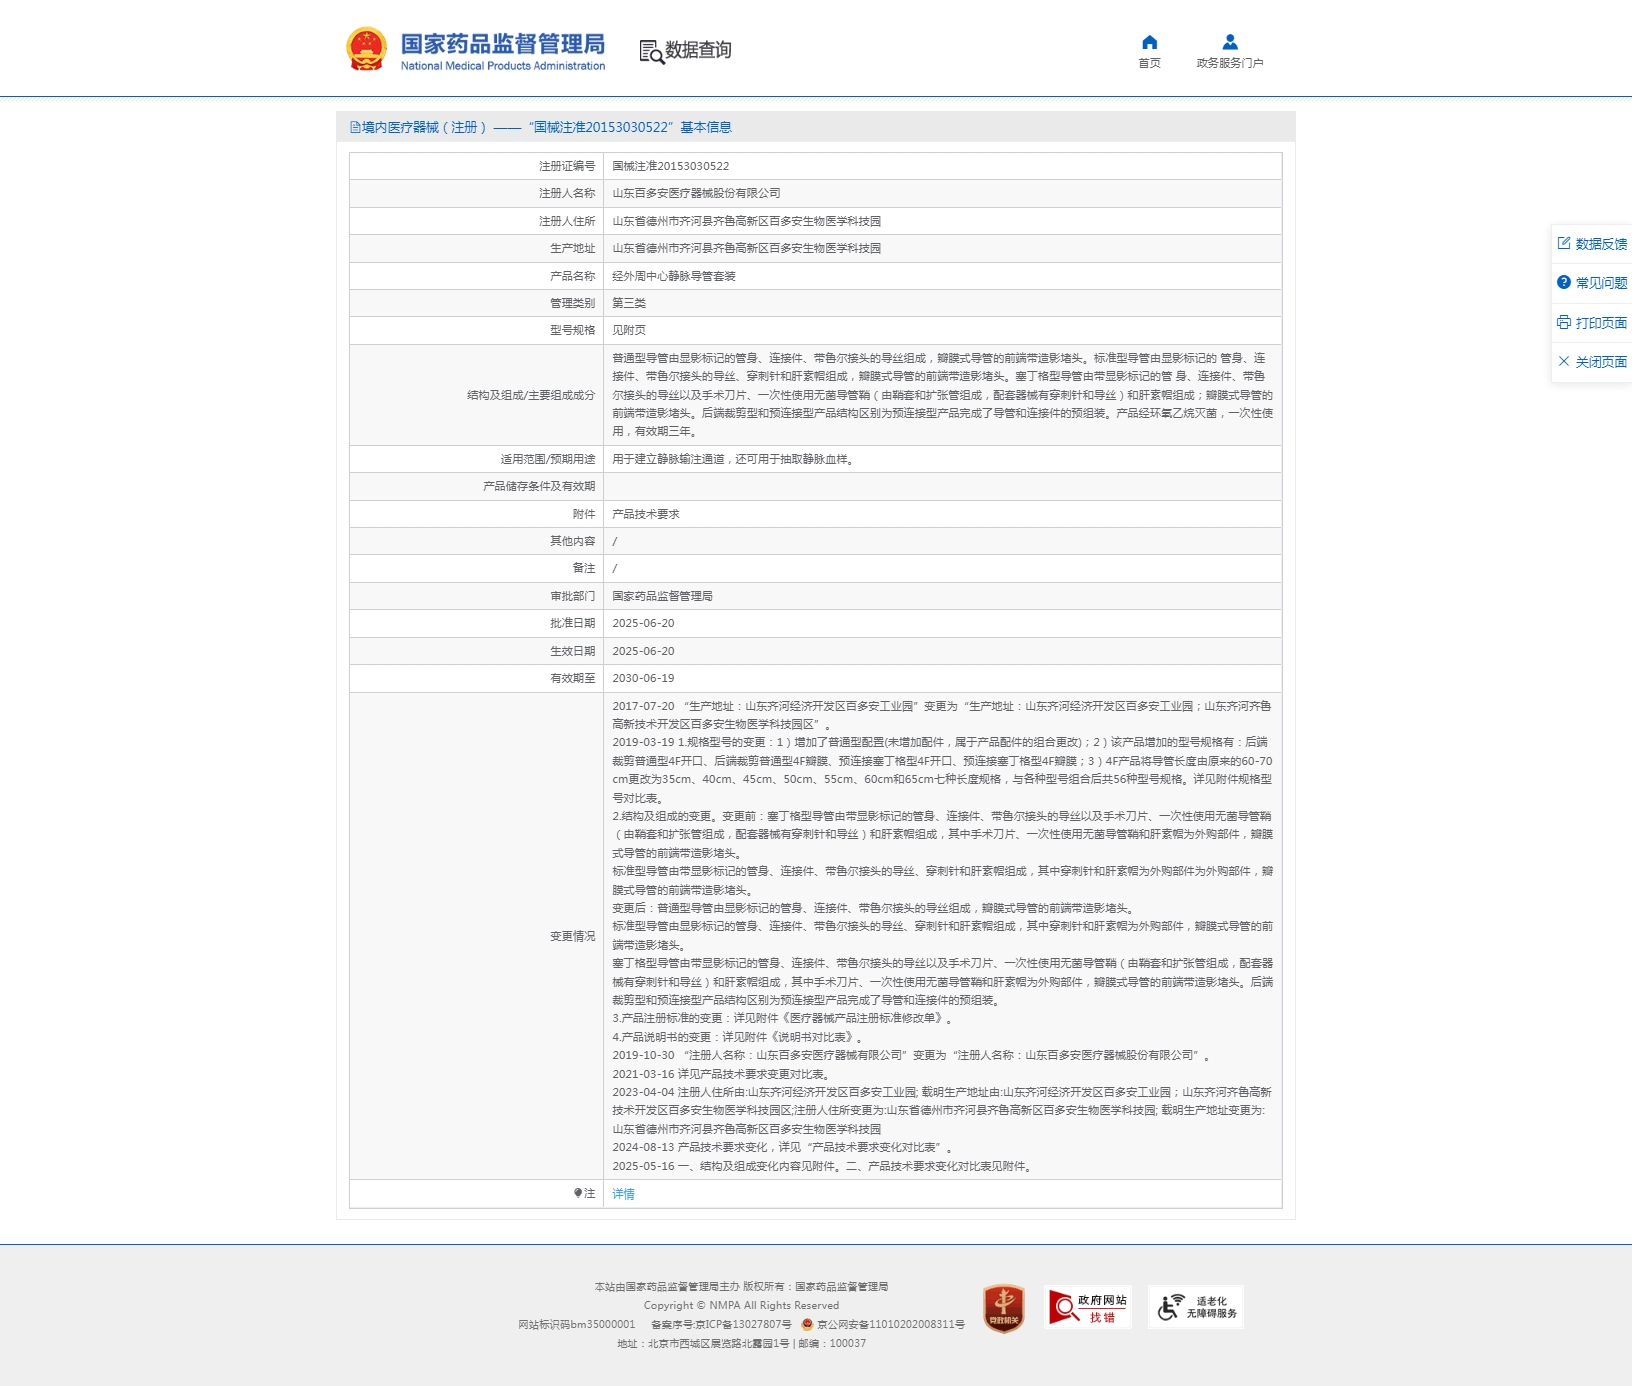Open the 数据查询 search icon
The height and width of the screenshot is (1386, 1632).
click(x=652, y=51)
